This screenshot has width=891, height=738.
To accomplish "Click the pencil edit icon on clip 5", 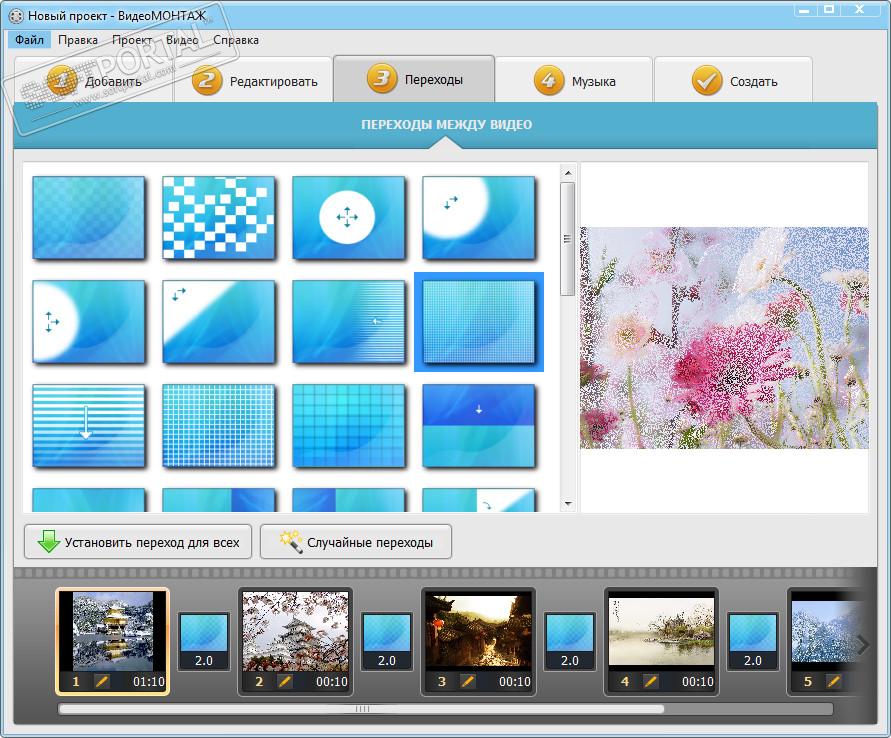I will pos(834,681).
